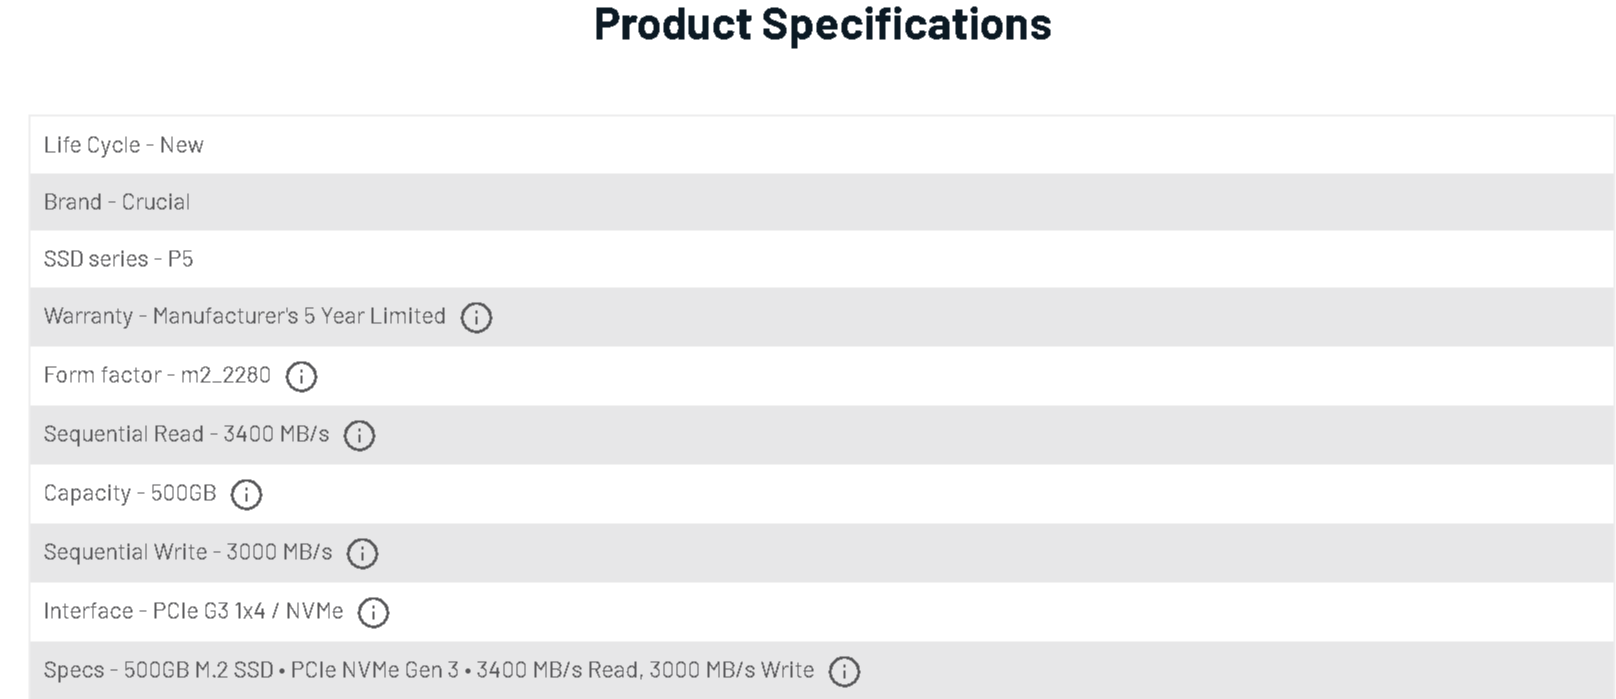Screen dimensions: 1616x699
Task: Click the word 'Product' in heading
Action: click(672, 24)
